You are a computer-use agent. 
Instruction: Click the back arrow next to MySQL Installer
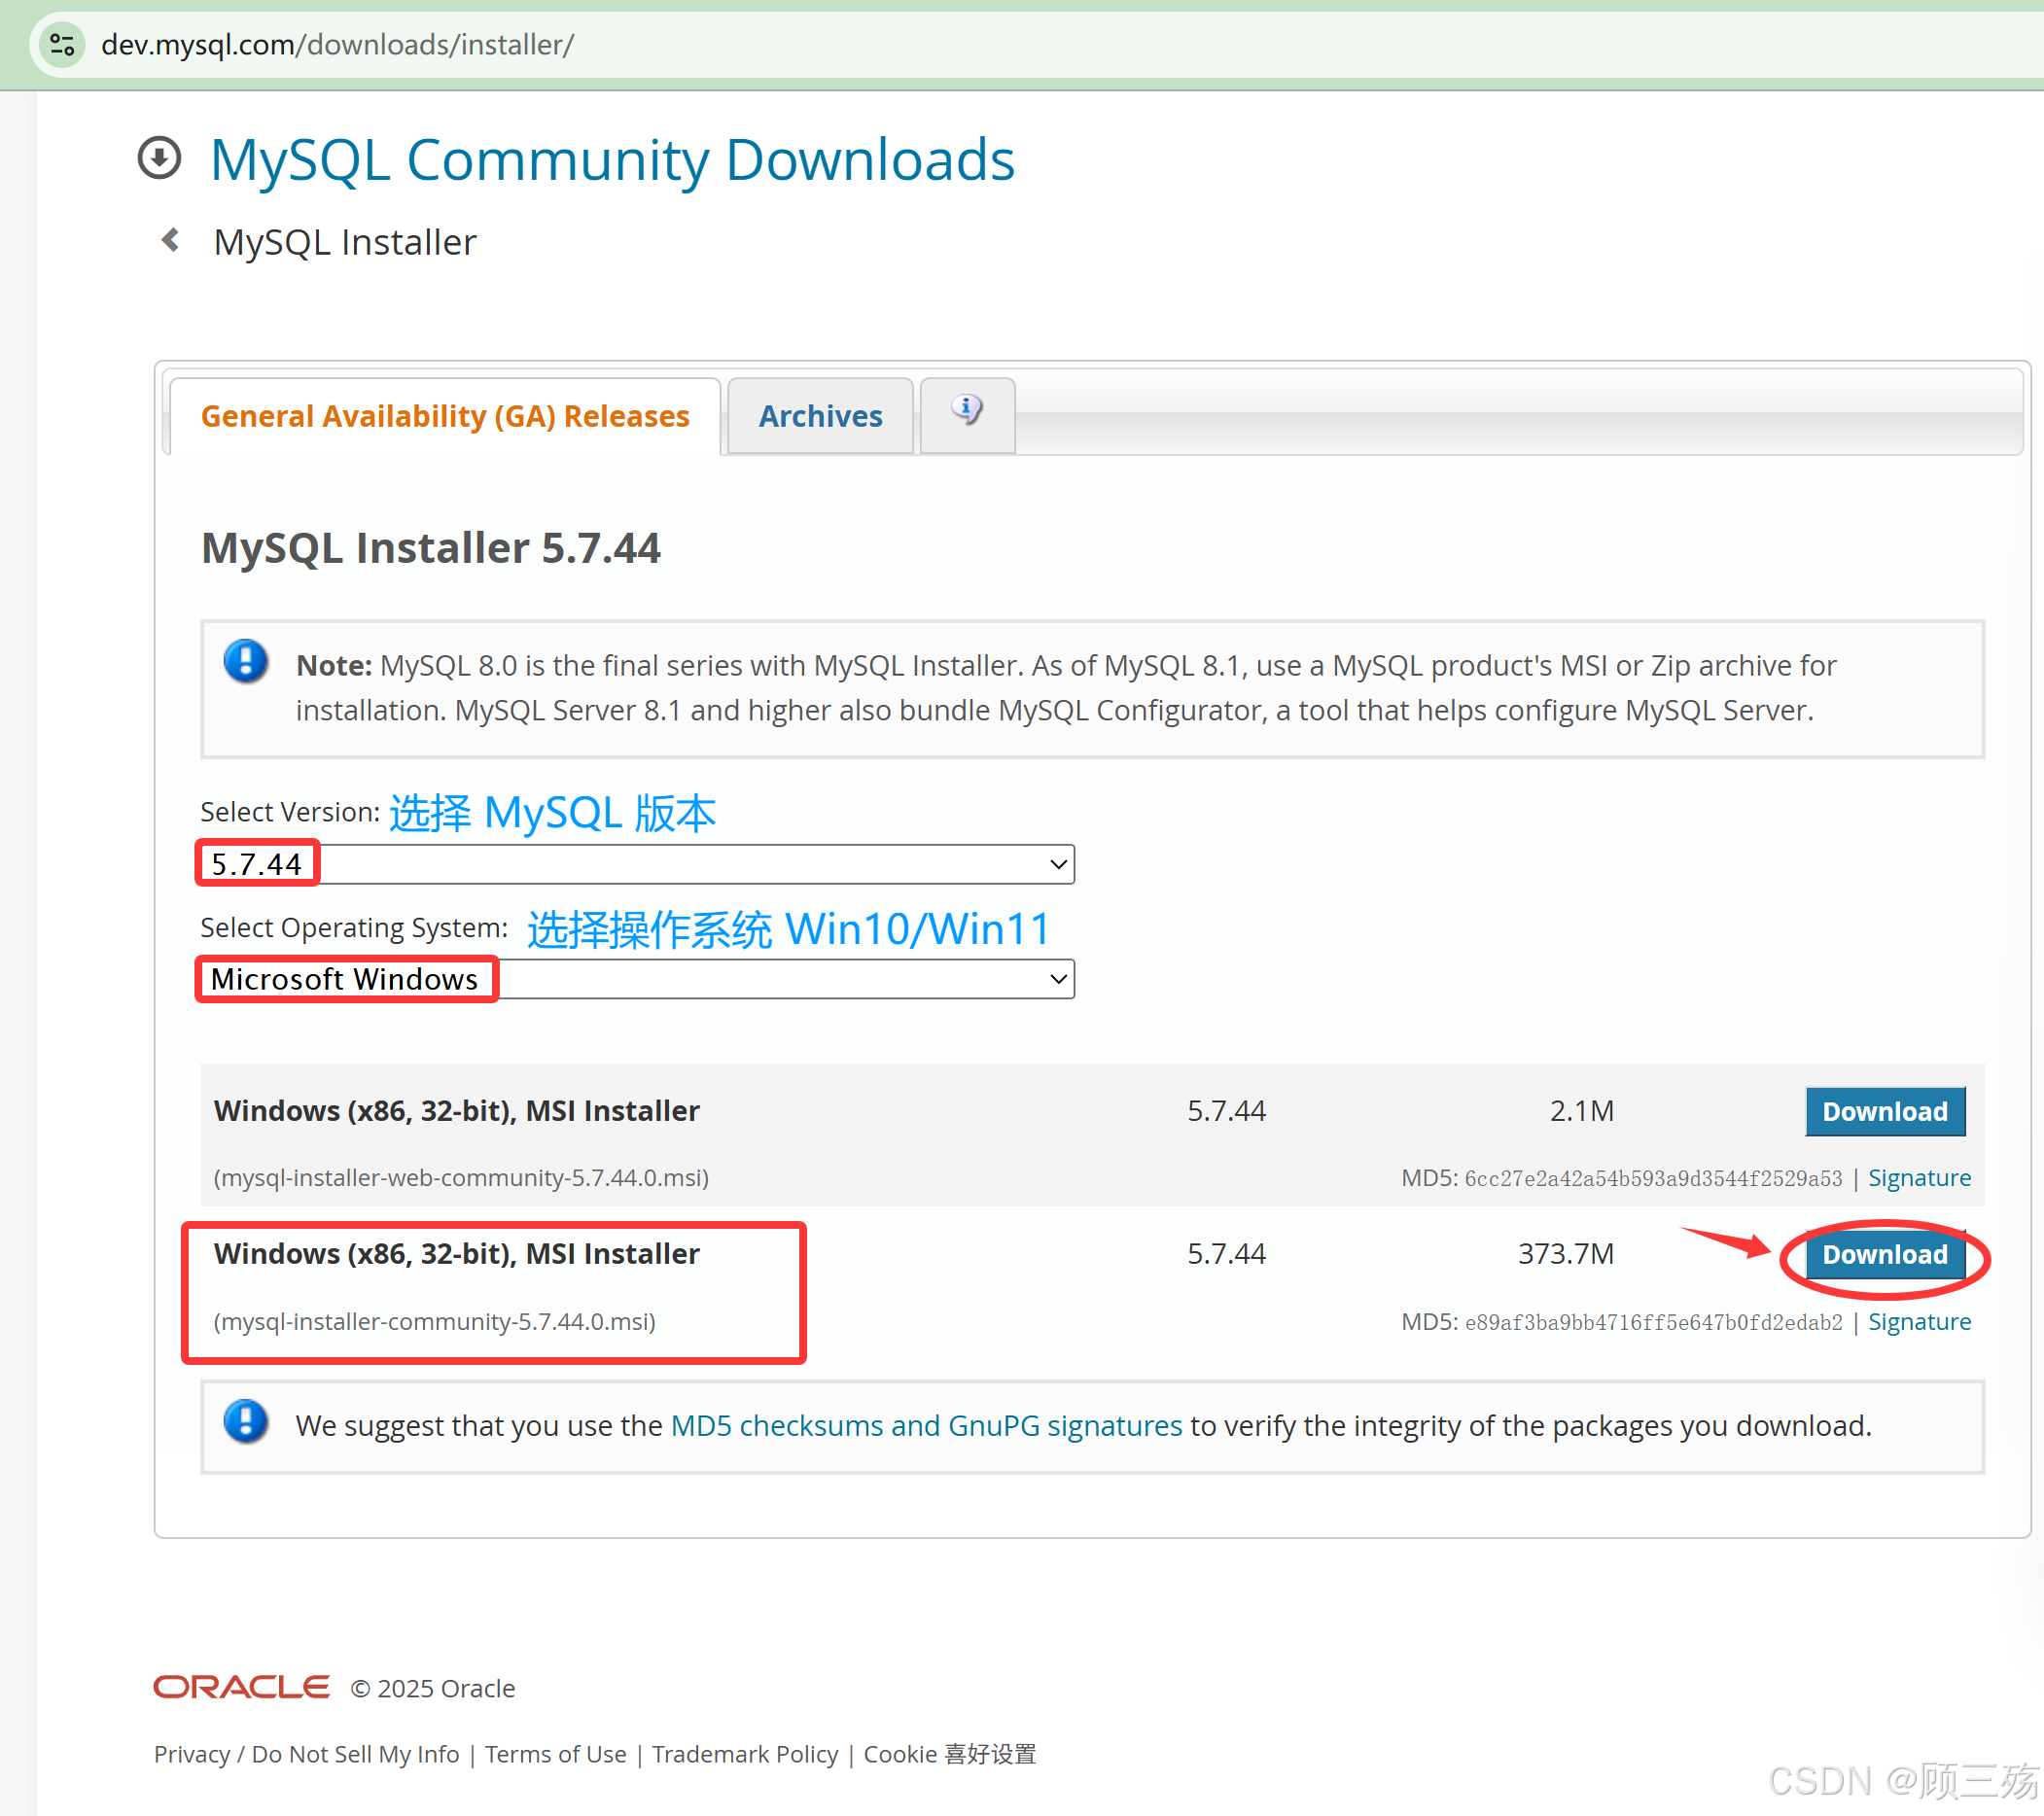[171, 240]
